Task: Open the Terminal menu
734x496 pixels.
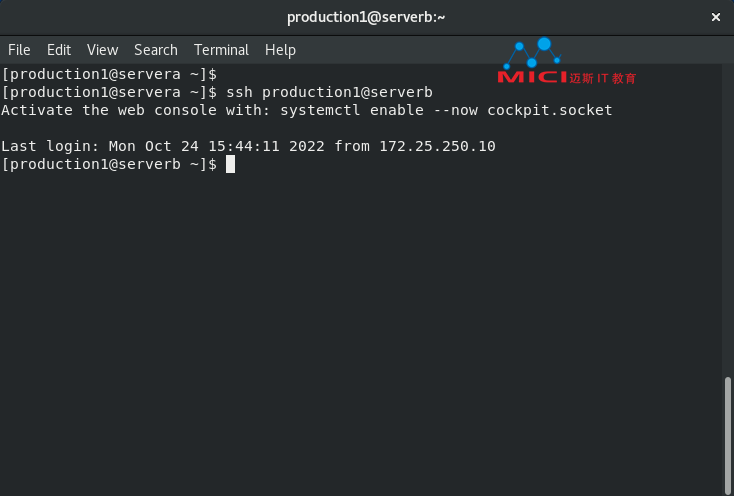Action: [x=221, y=50]
